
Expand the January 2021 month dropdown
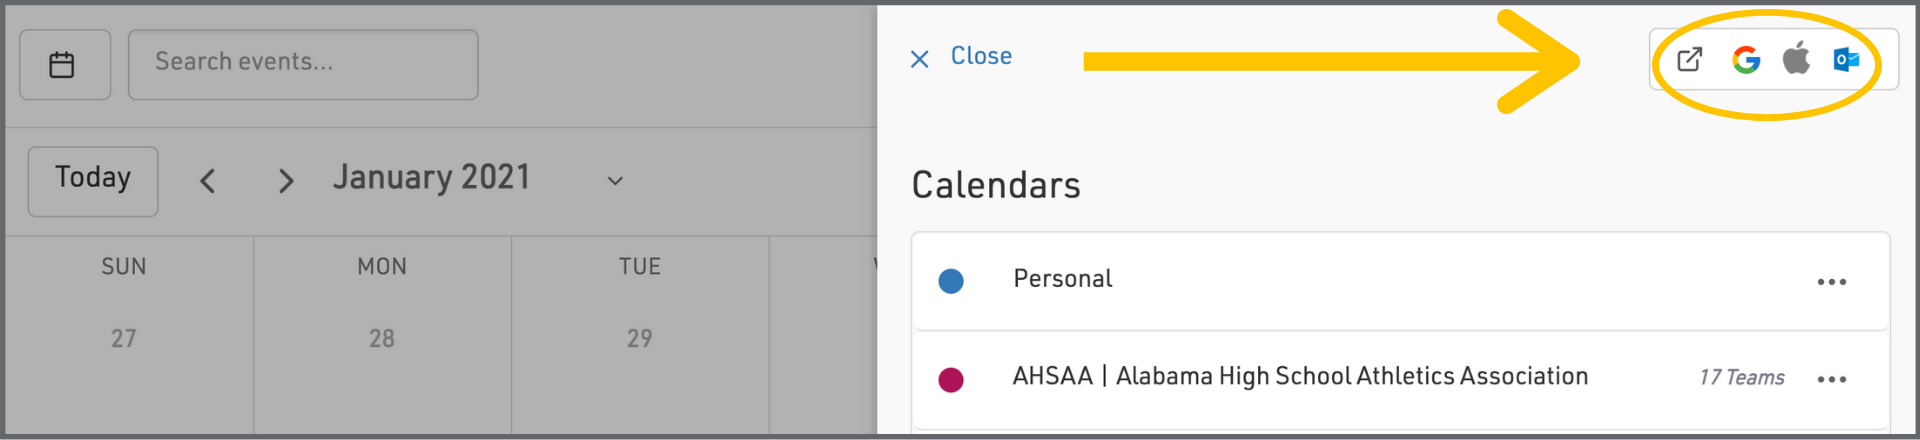pyautogui.click(x=615, y=181)
